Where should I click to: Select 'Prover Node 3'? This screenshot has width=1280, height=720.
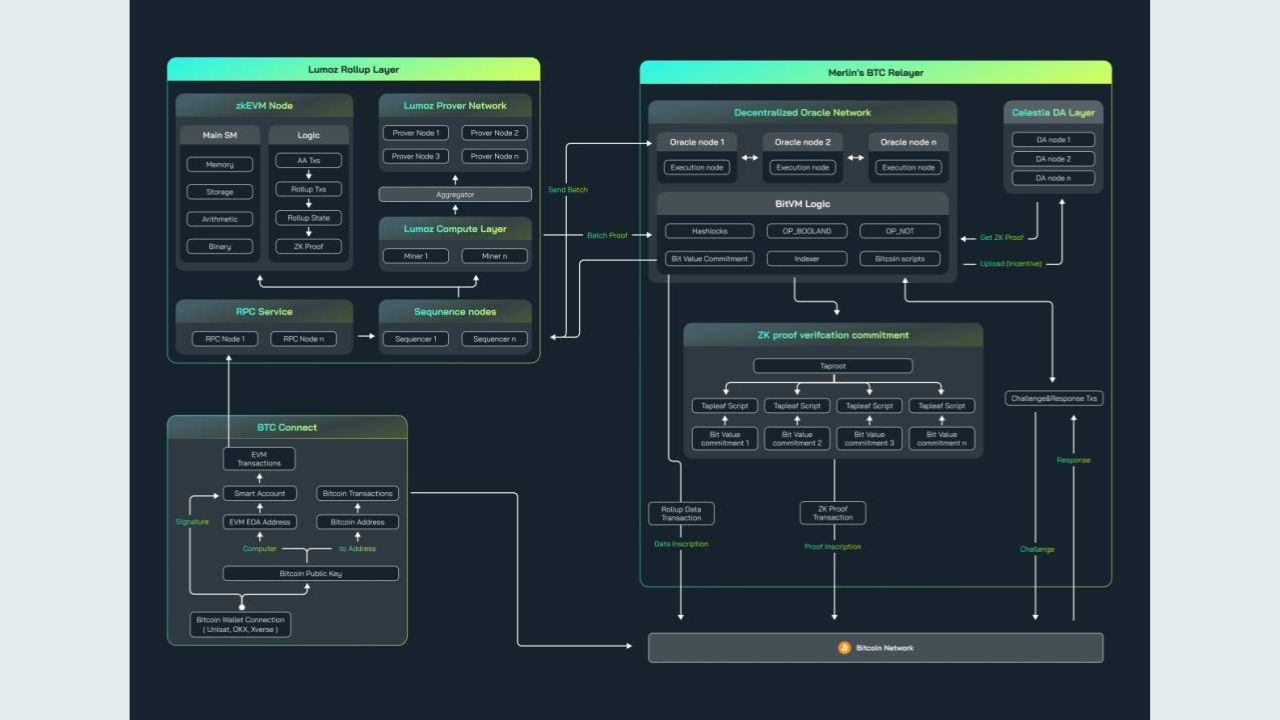click(x=416, y=156)
